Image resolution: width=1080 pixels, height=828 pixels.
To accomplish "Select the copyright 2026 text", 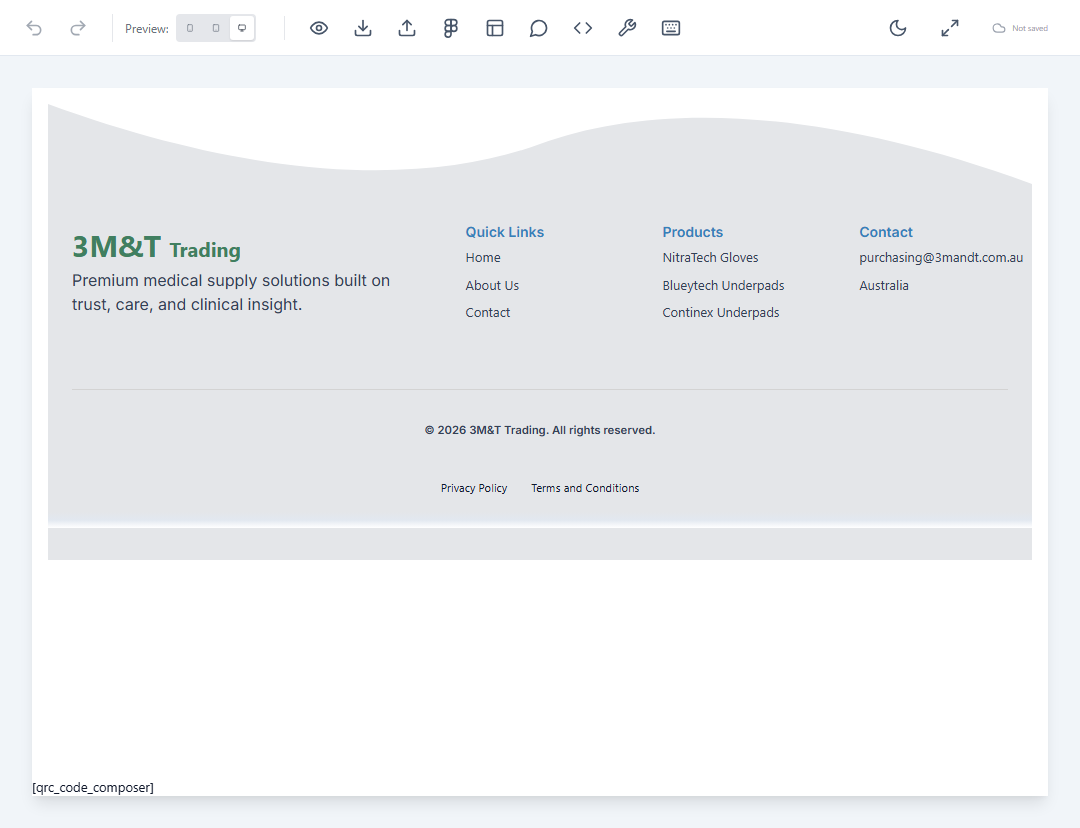I will click(x=540, y=430).
